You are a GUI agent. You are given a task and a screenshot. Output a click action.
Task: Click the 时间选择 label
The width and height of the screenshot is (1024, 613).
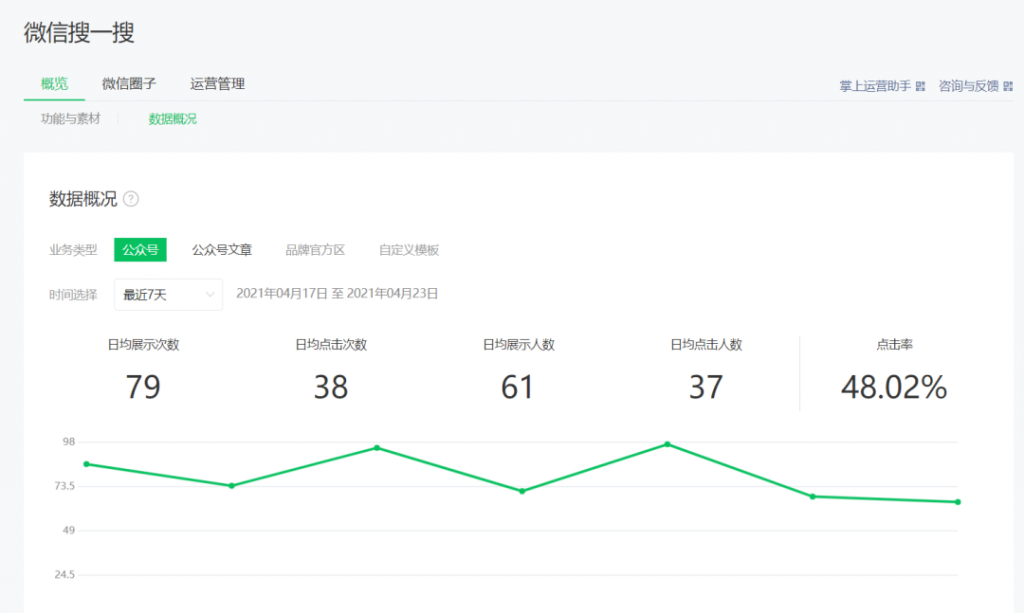73,295
